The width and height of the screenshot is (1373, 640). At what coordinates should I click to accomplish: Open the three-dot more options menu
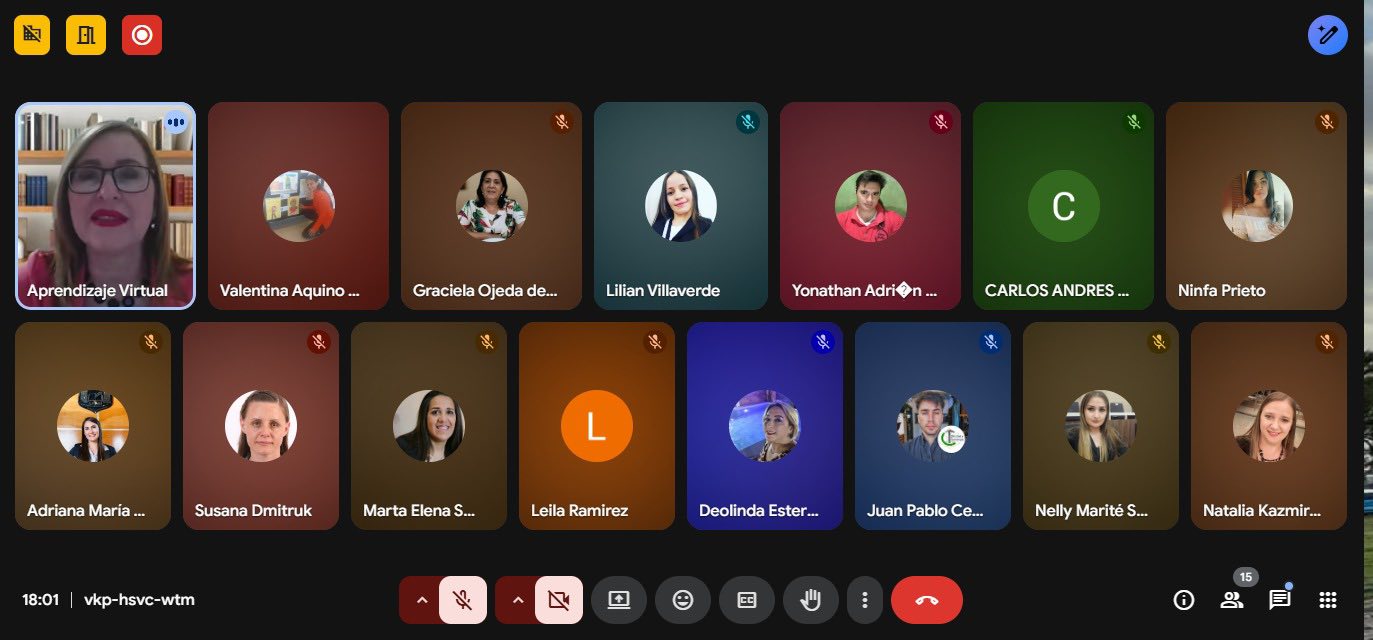(x=865, y=600)
